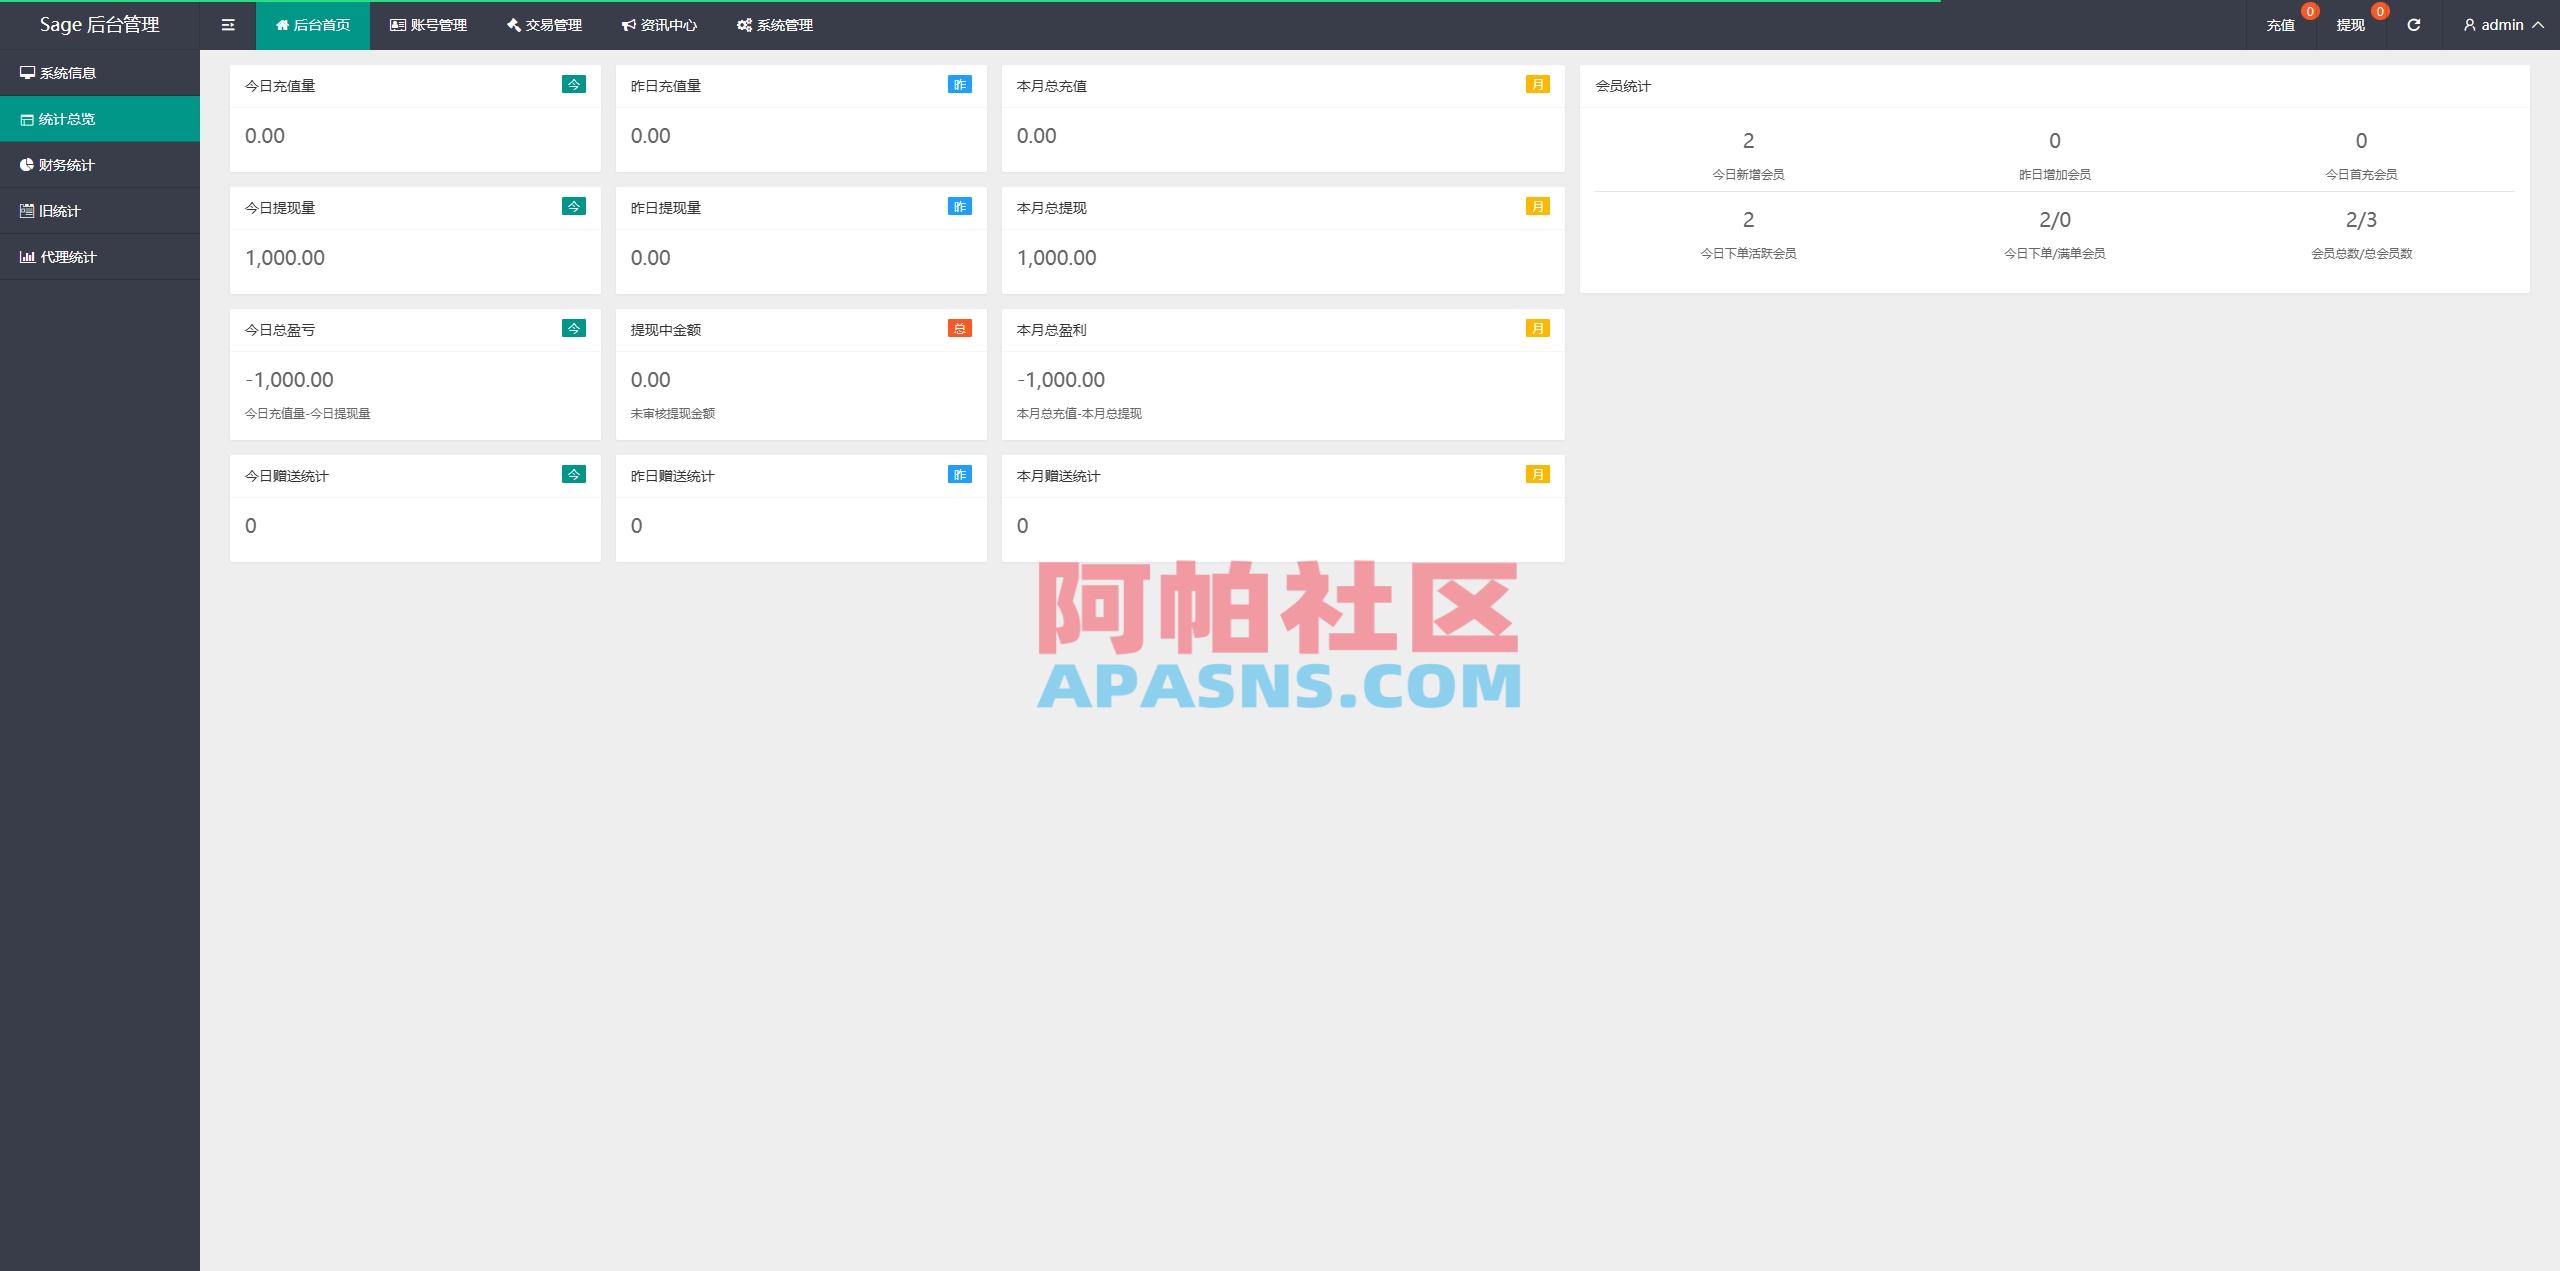
Task: Open 旧统计 in the sidebar
Action: (60, 210)
